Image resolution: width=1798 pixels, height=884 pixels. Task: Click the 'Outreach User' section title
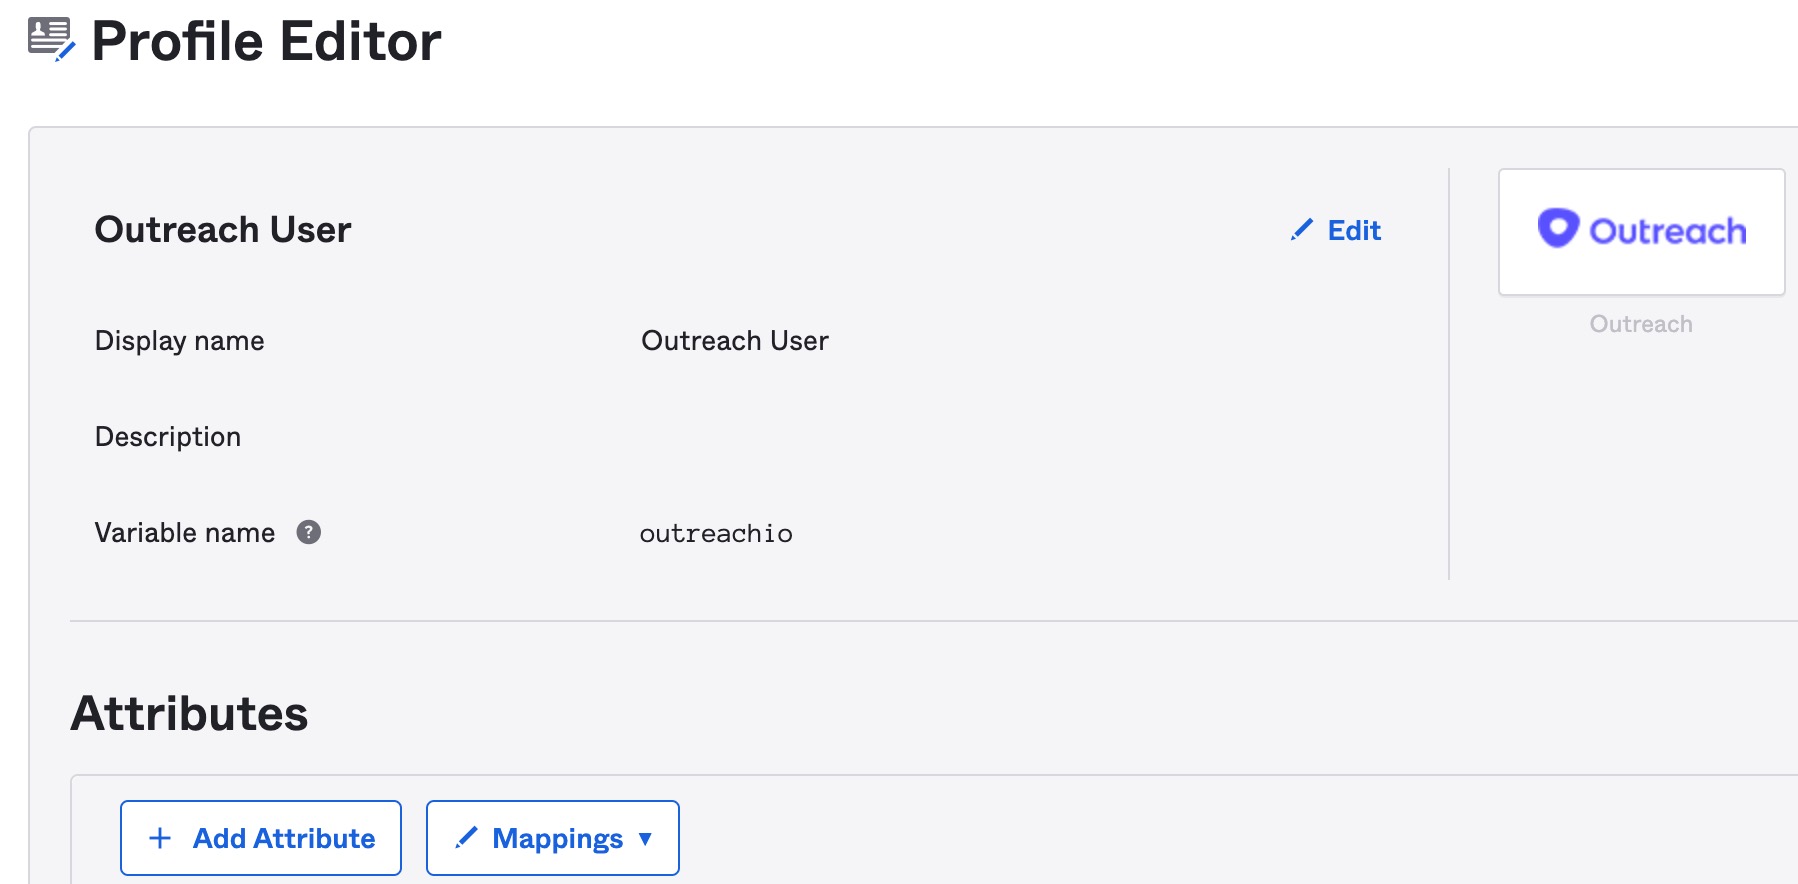(x=223, y=229)
